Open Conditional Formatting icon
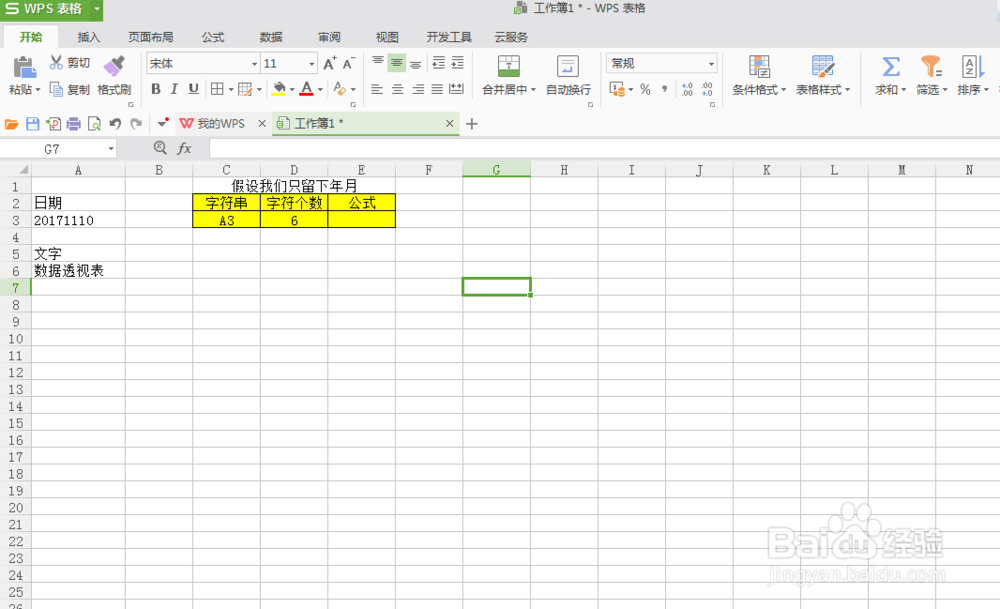Viewport: 1000px width, 609px height. click(759, 66)
